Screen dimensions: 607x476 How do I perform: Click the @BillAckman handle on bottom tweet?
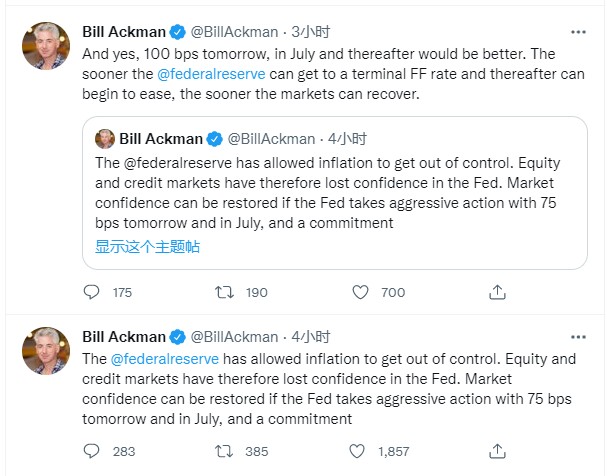pos(235,336)
